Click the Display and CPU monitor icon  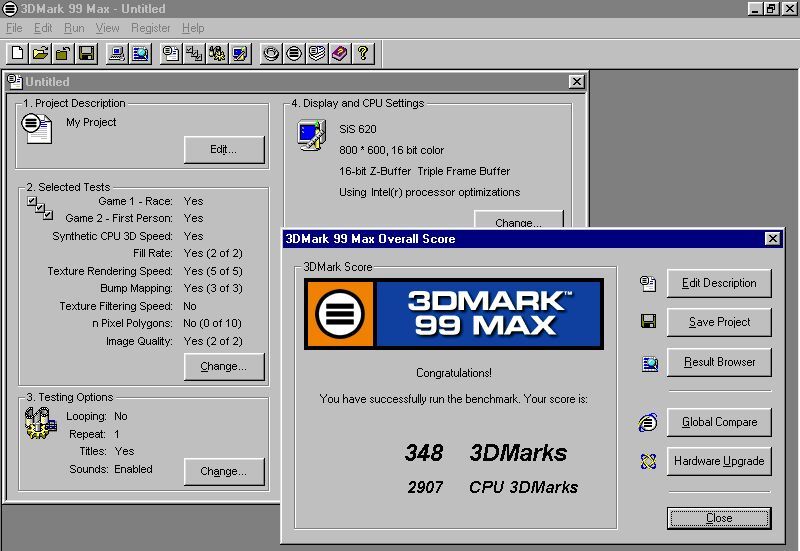tap(312, 135)
